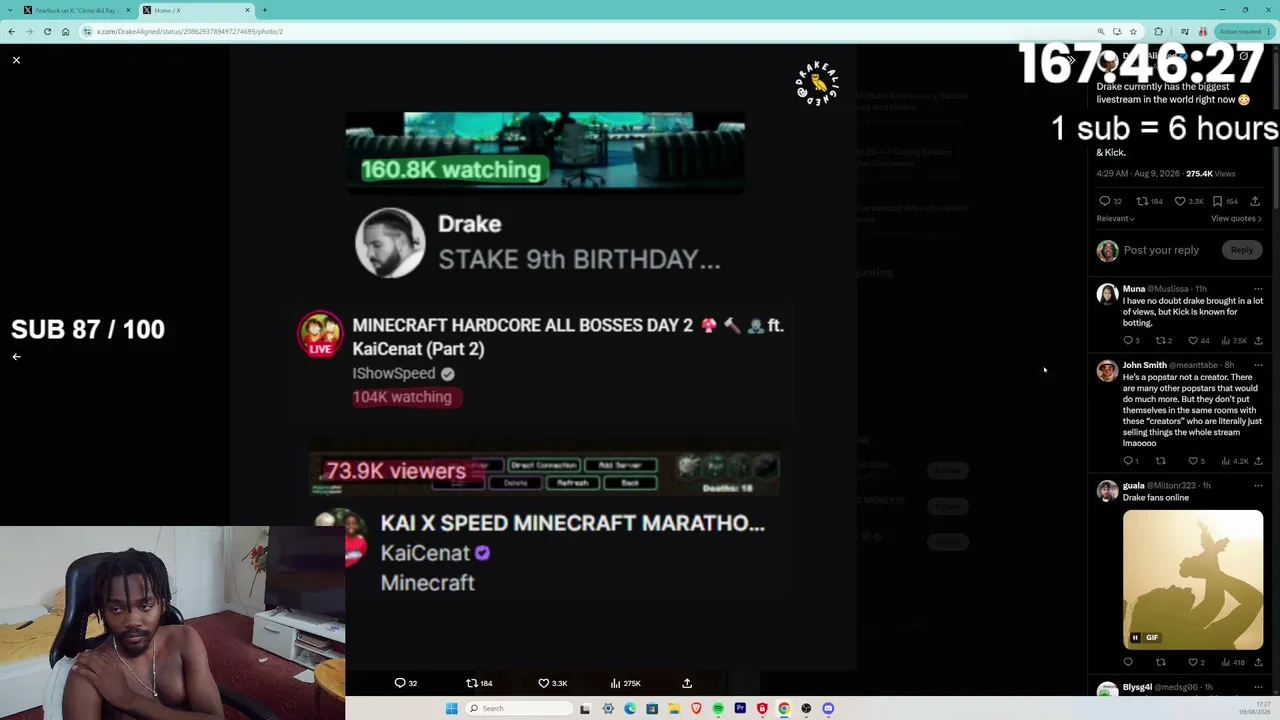Like the photo showing 3.3K likes
The width and height of the screenshot is (1280, 720).
[x=553, y=683]
